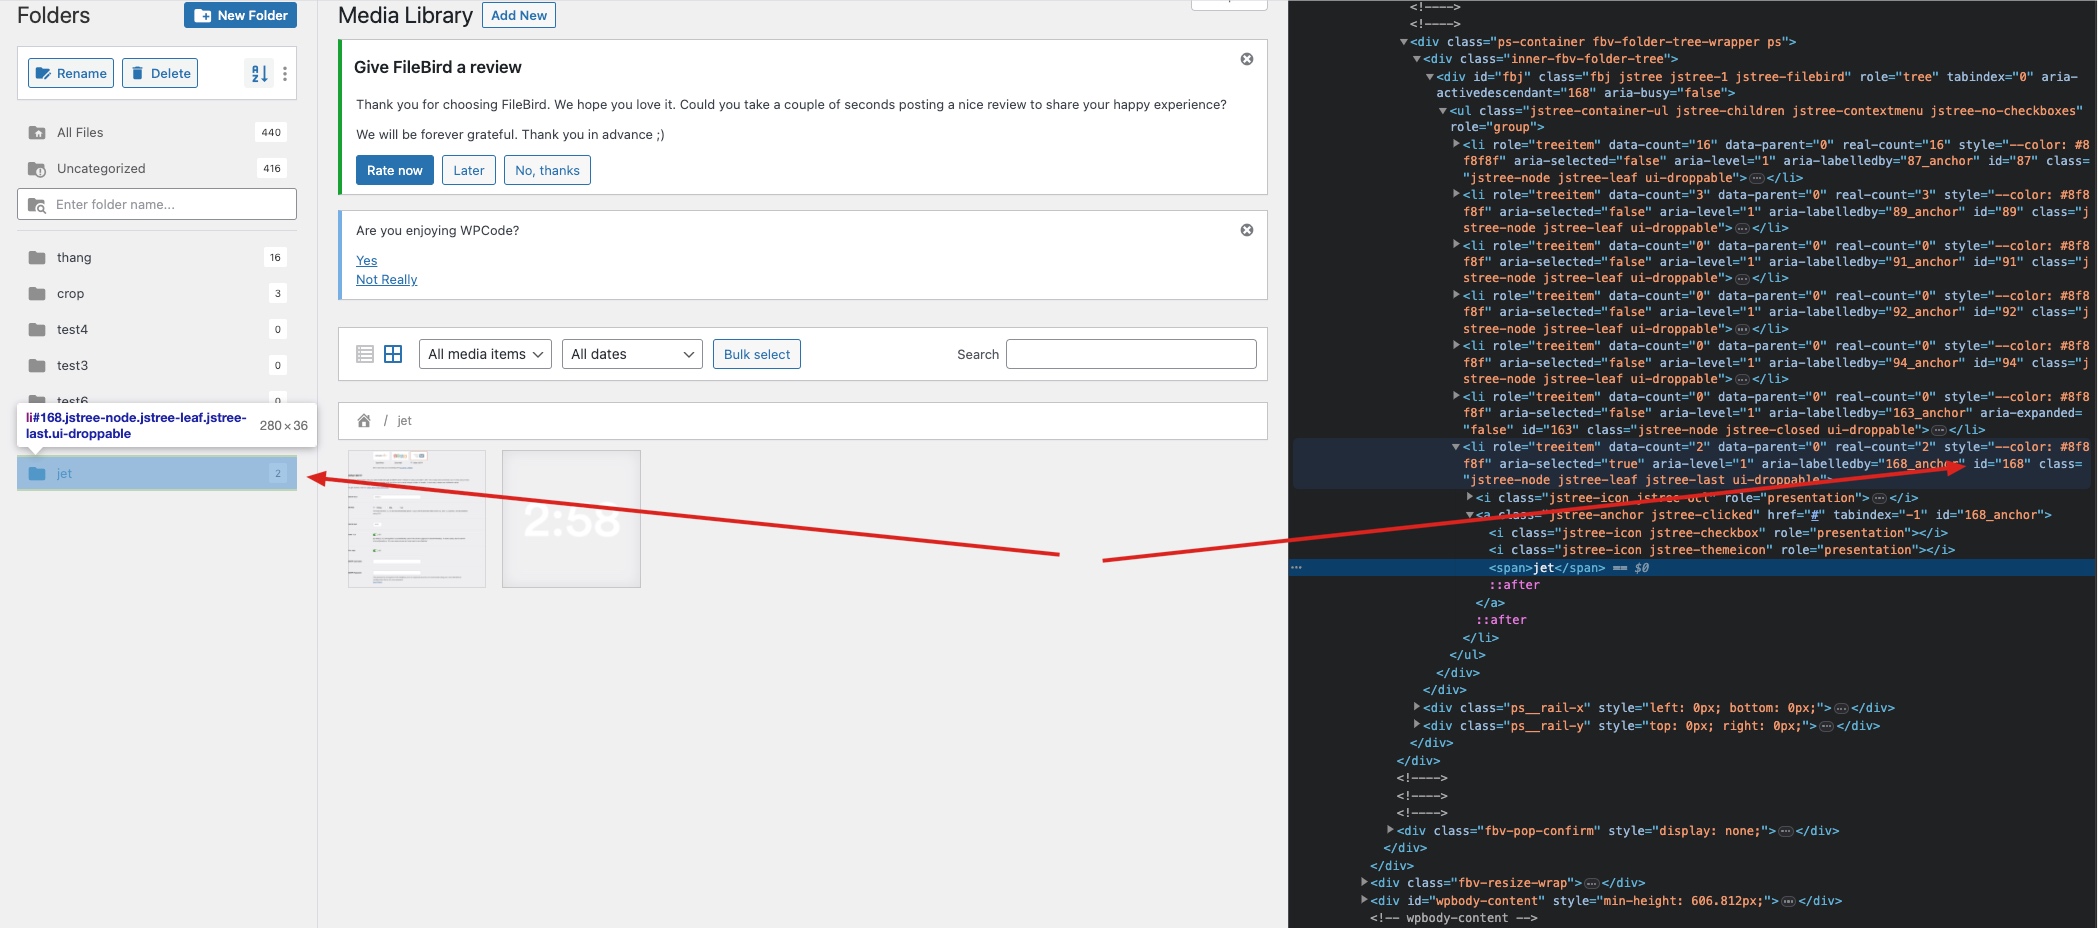Image resolution: width=2098 pixels, height=928 pixels.
Task: Collapse the ps-container div node
Action: (x=1404, y=42)
